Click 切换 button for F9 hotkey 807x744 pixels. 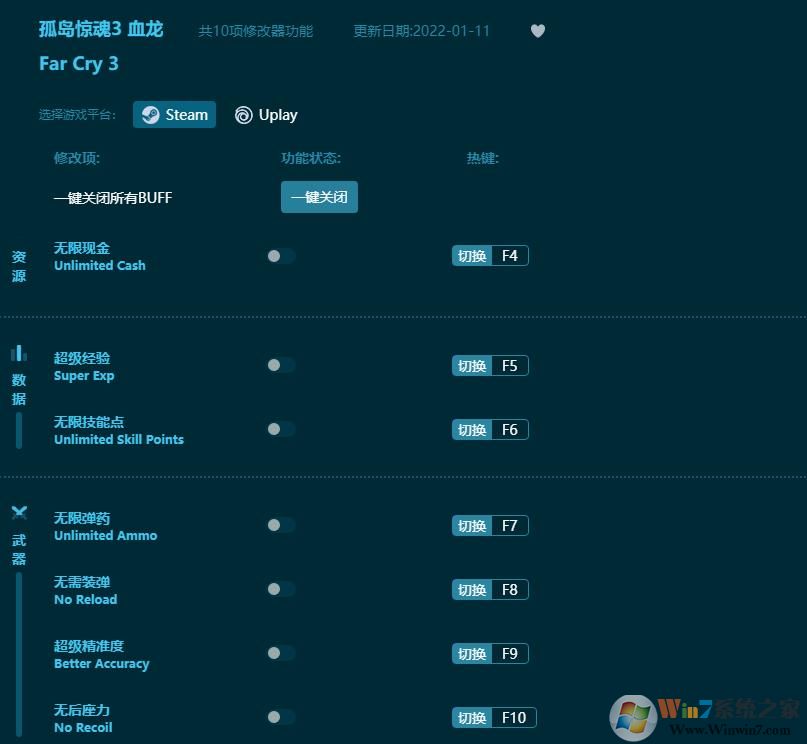[472, 654]
